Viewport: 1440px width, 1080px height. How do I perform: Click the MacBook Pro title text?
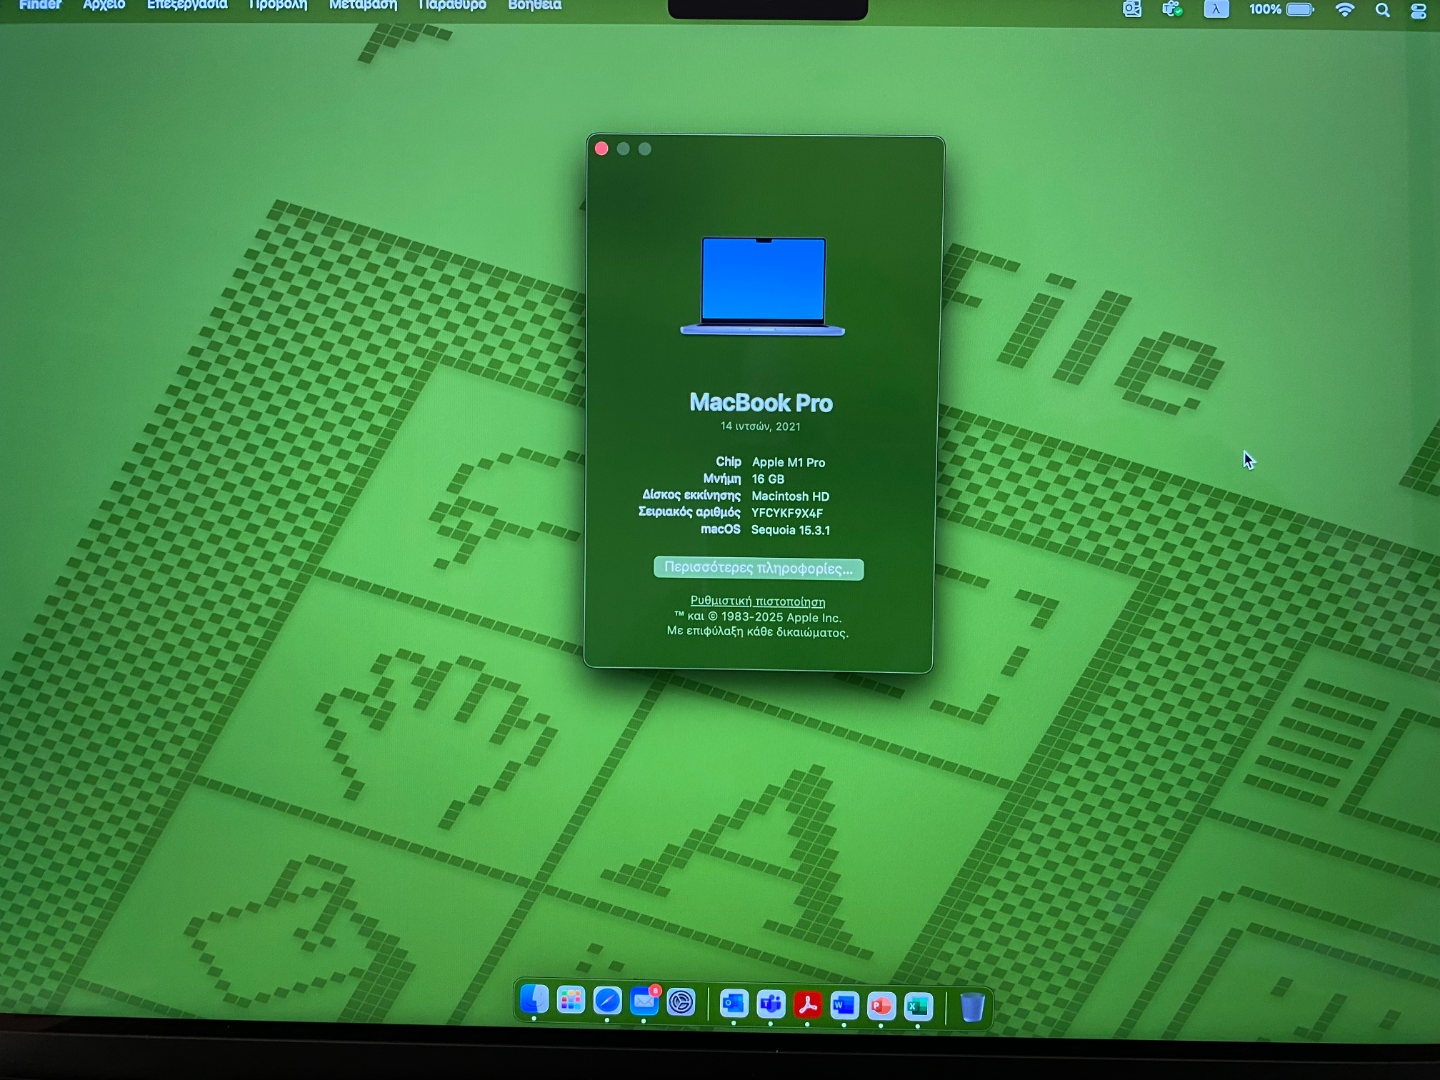click(761, 402)
